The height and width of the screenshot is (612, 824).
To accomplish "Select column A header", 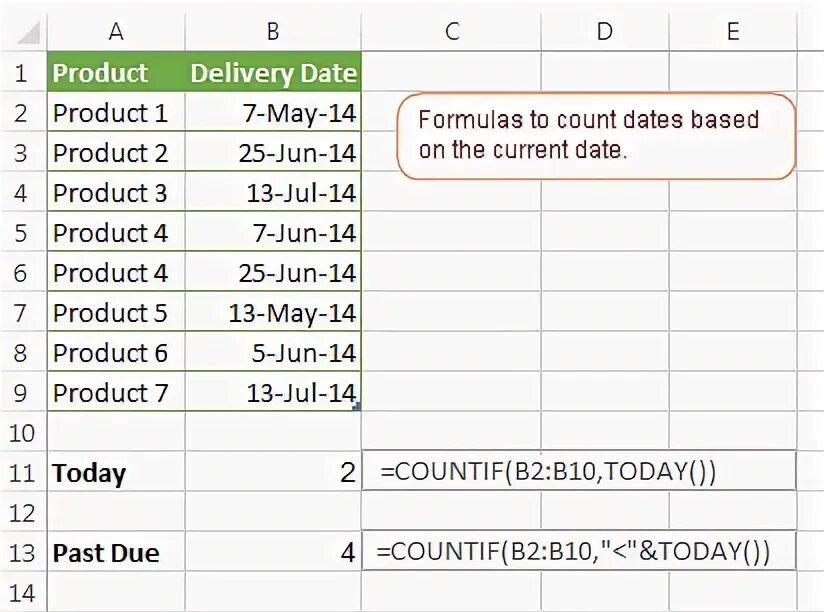I will 116,32.
